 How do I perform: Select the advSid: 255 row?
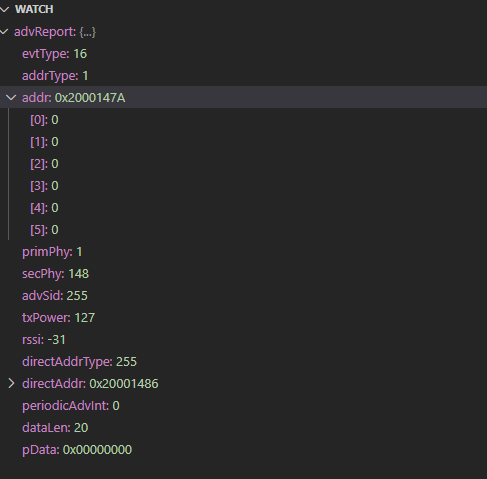coord(243,296)
